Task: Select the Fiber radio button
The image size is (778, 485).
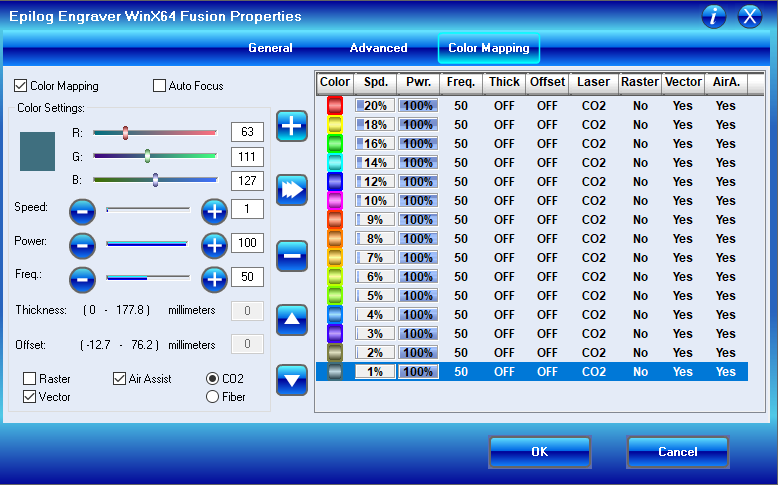Action: click(212, 397)
